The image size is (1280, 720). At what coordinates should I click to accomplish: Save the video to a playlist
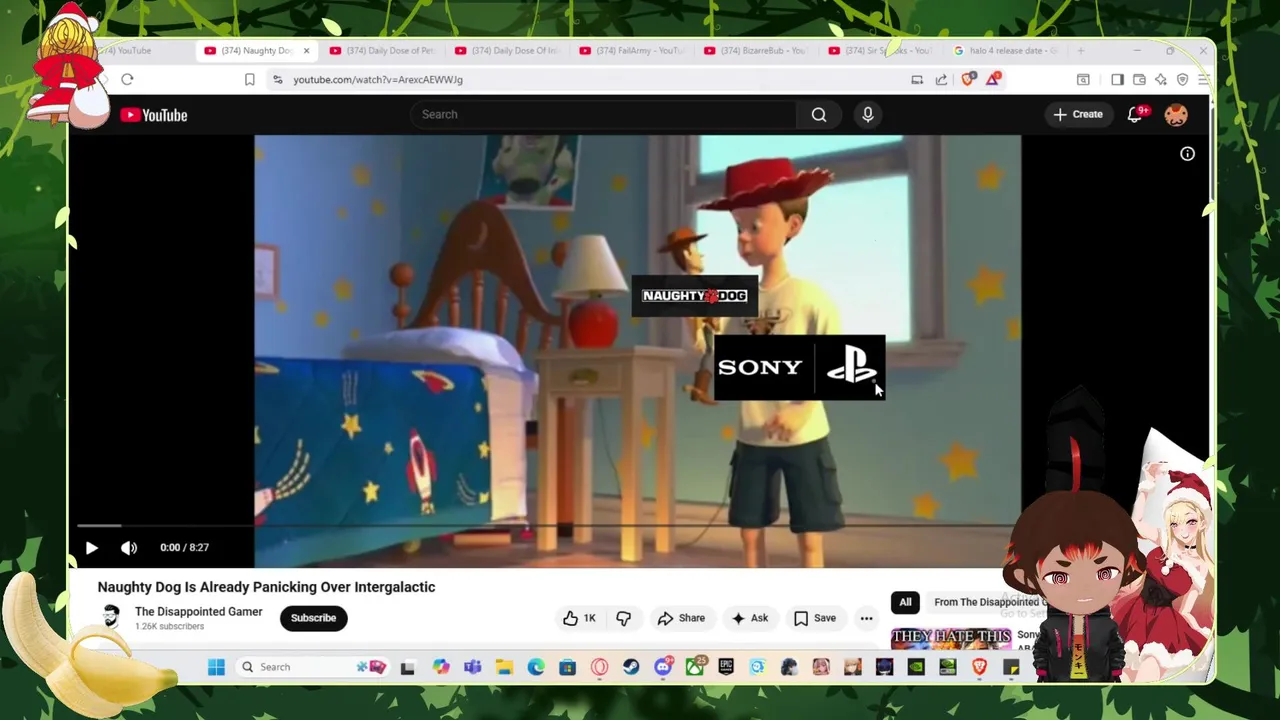click(815, 618)
